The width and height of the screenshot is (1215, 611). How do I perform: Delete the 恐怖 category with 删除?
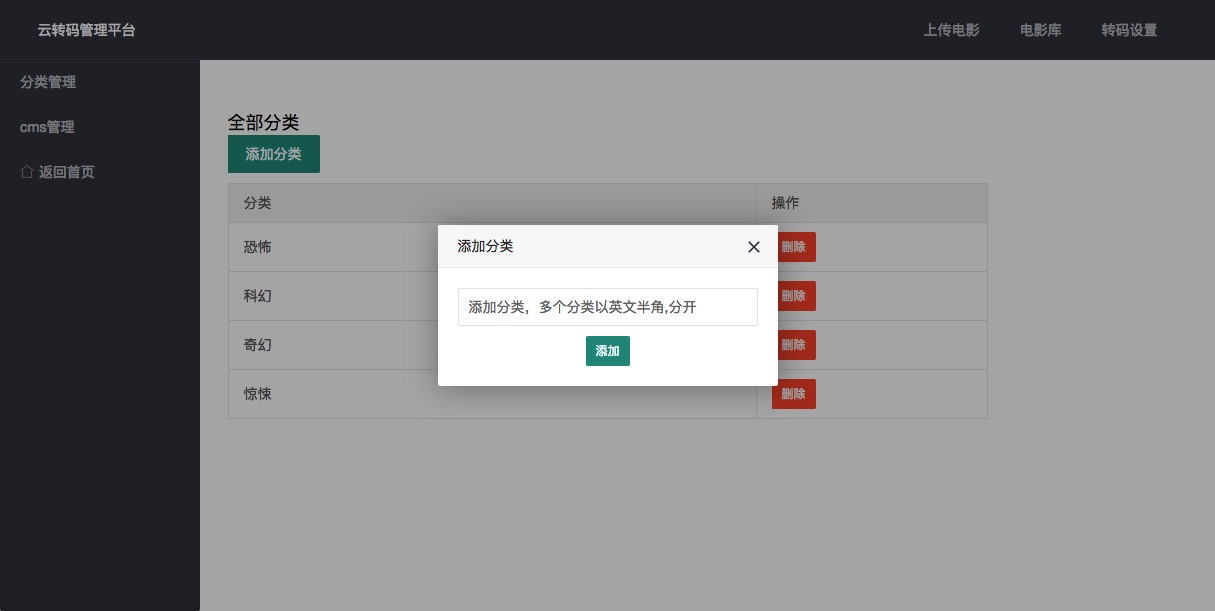click(x=794, y=247)
